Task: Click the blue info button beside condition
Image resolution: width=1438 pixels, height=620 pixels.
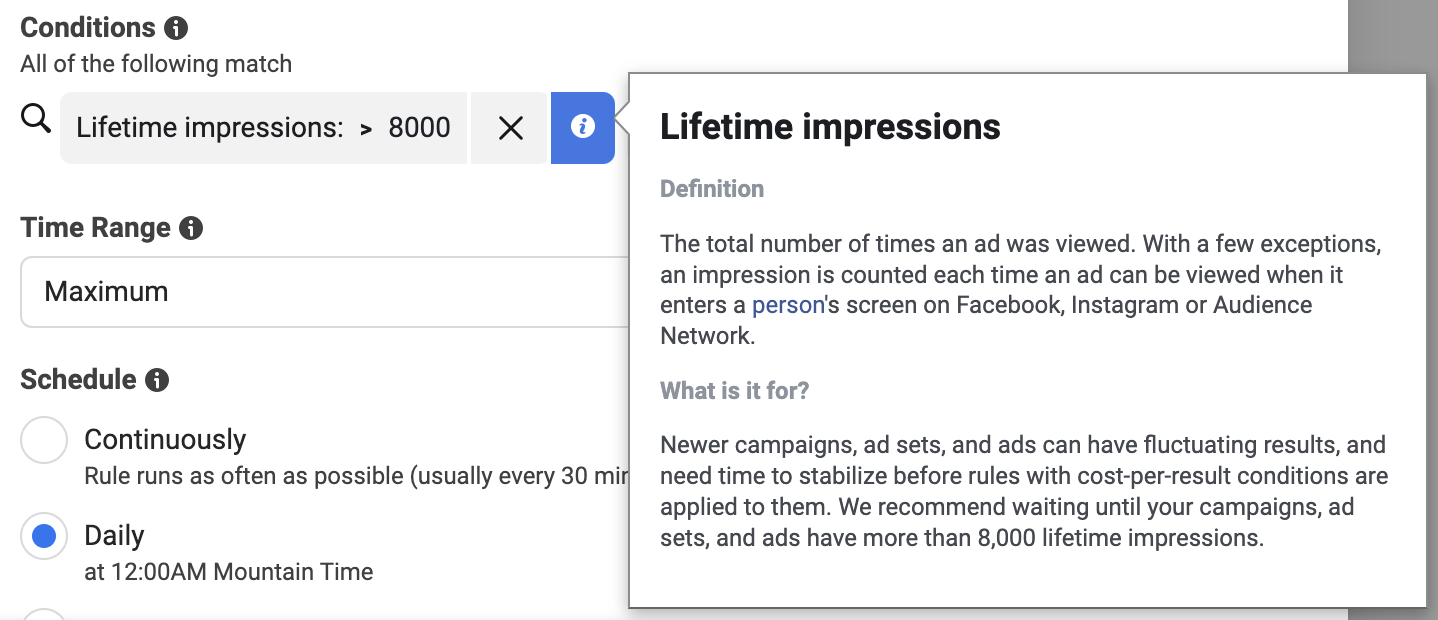Action: (x=582, y=128)
